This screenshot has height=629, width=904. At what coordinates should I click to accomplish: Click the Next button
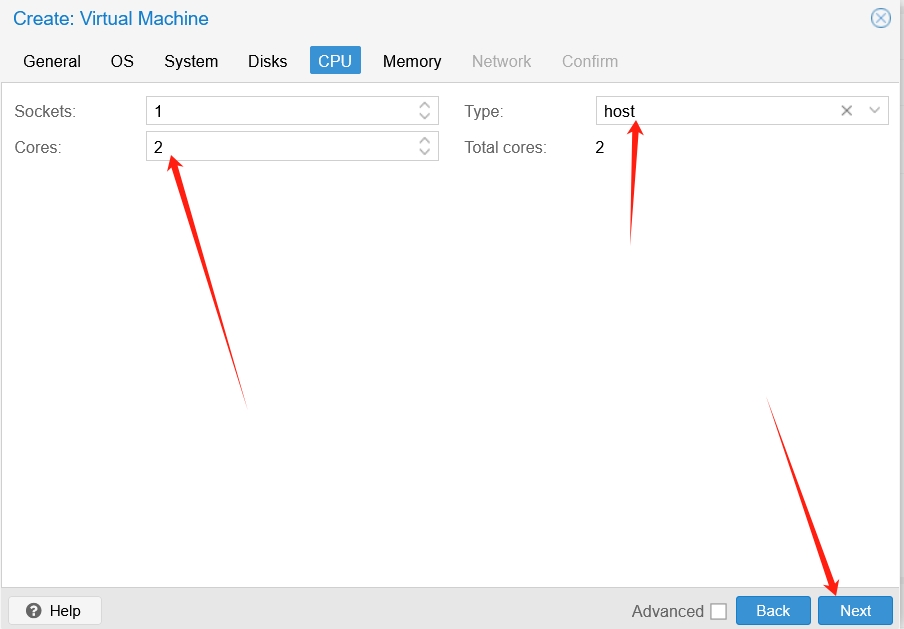[855, 611]
